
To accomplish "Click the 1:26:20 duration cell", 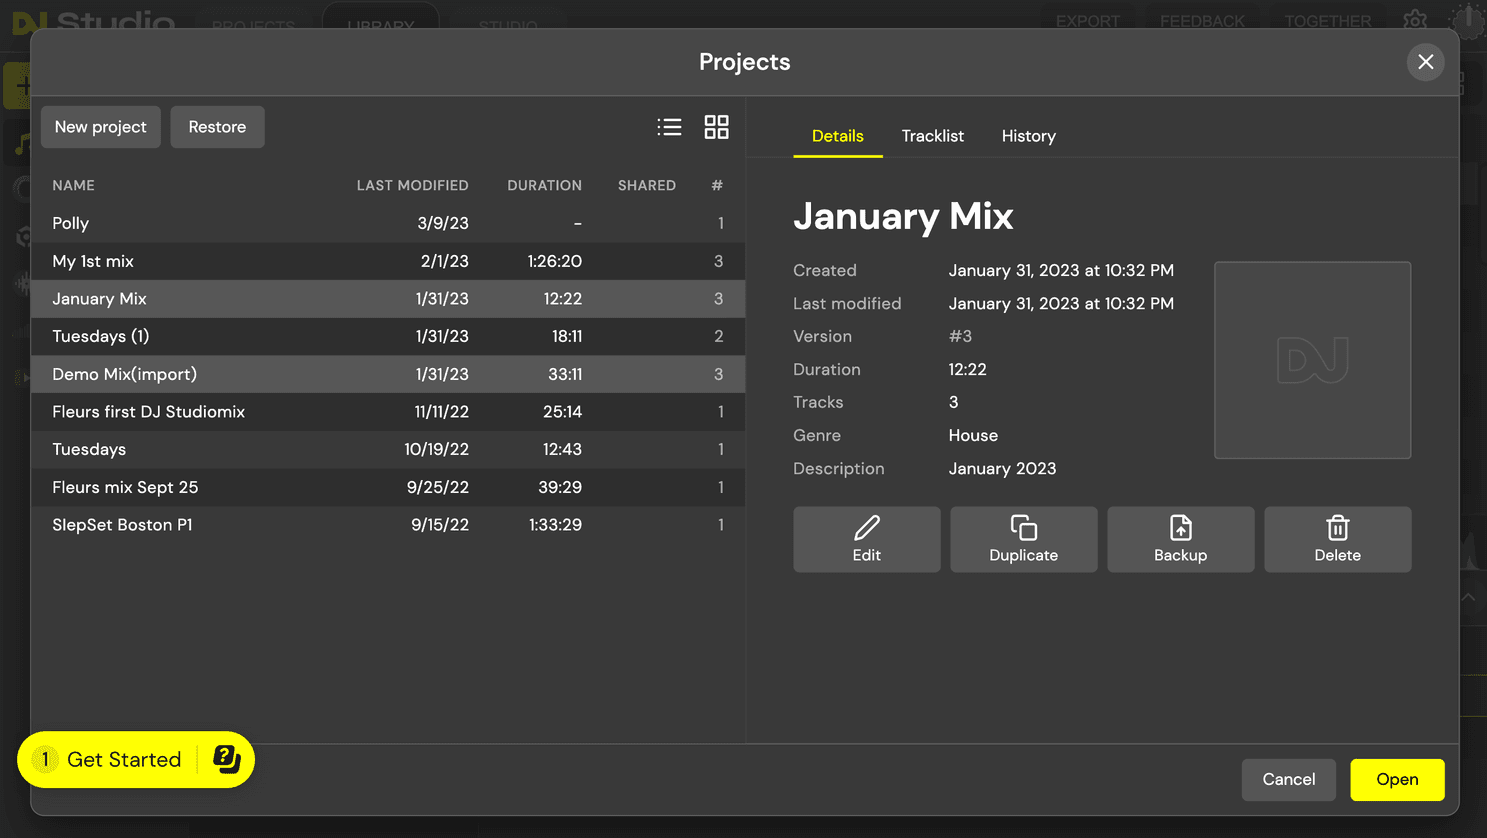I will coord(554,261).
